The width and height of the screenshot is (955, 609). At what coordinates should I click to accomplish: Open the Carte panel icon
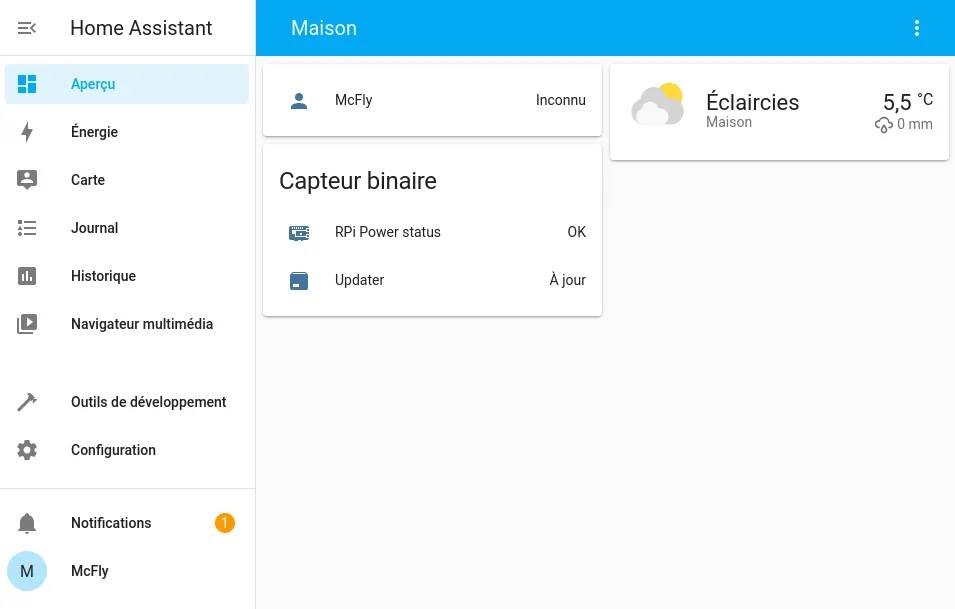27,180
